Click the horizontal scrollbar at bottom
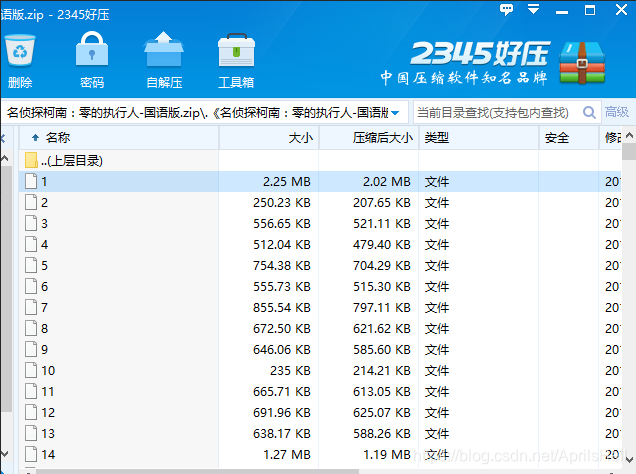The height and width of the screenshot is (474, 636). tap(197, 472)
